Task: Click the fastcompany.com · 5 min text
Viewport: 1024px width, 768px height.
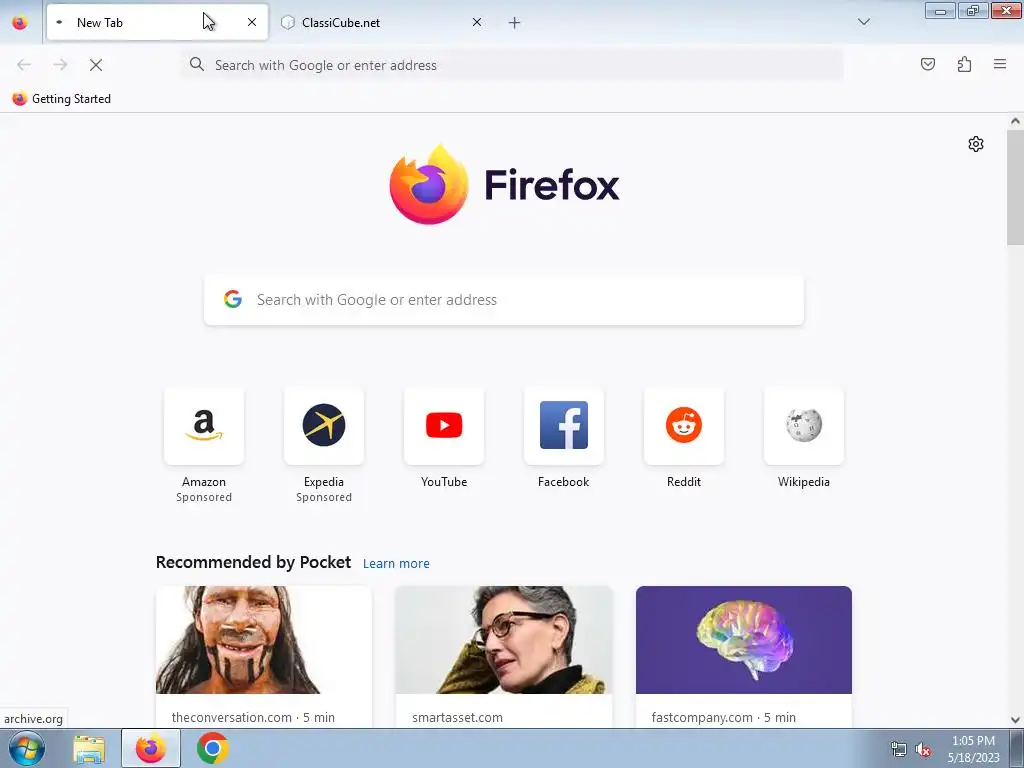Action: 724,717
